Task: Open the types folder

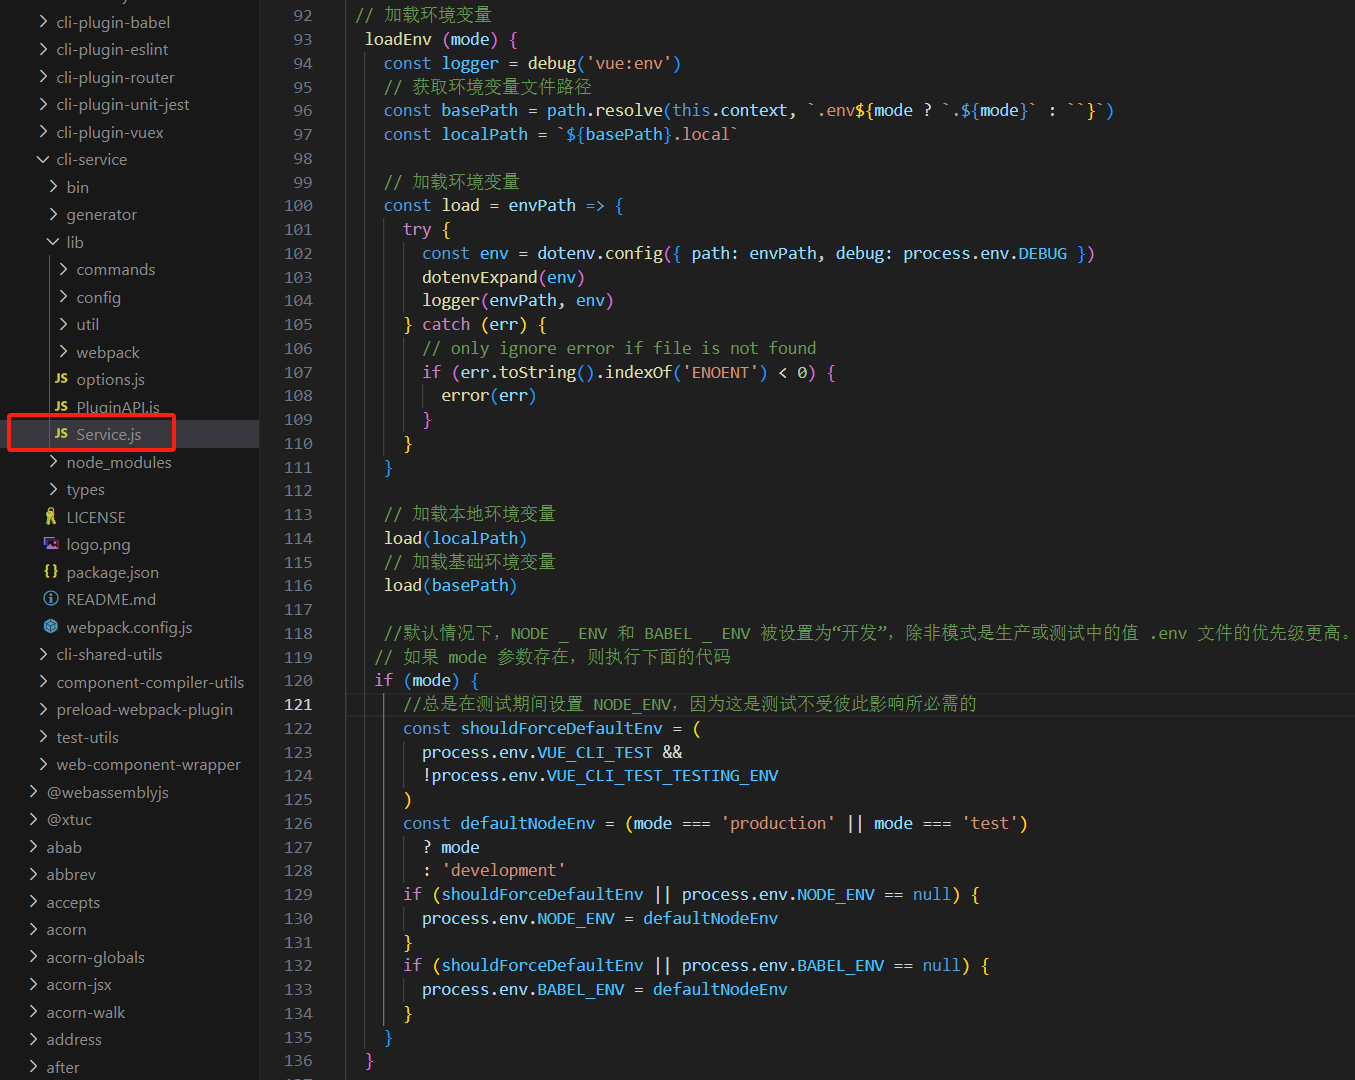Action: click(86, 489)
